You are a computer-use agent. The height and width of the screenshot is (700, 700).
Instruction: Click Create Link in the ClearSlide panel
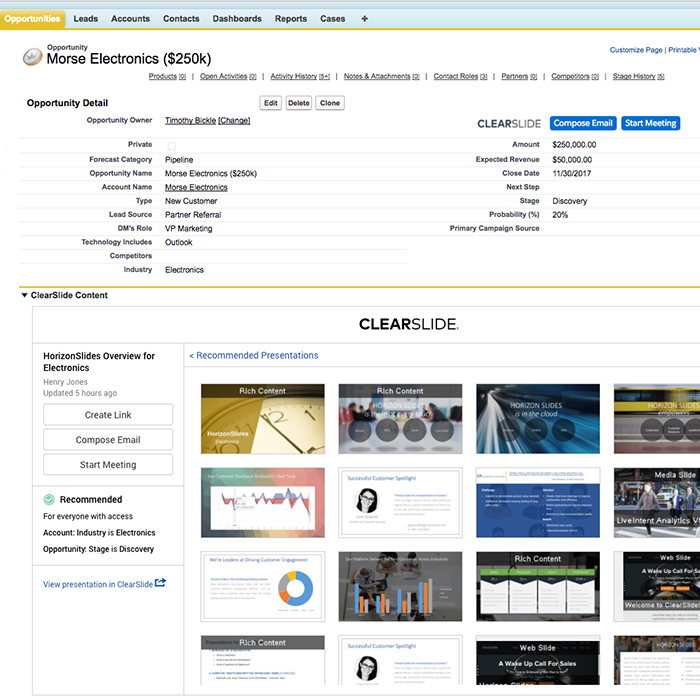coord(108,415)
